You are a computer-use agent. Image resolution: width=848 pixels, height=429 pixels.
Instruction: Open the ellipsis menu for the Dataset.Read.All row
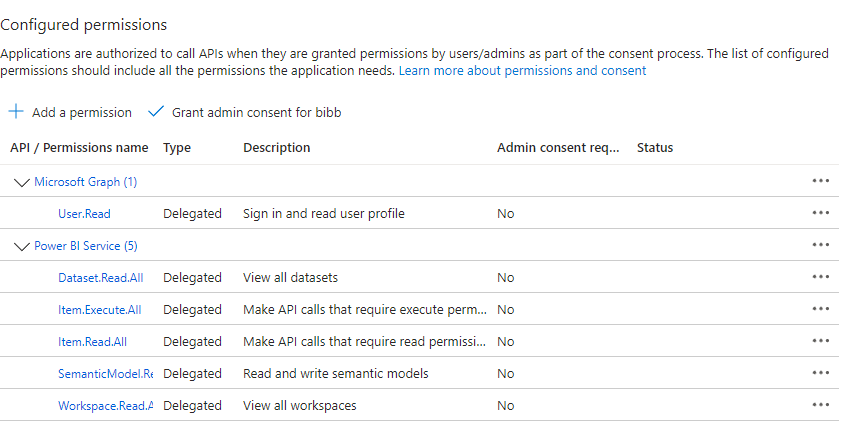tap(820, 277)
